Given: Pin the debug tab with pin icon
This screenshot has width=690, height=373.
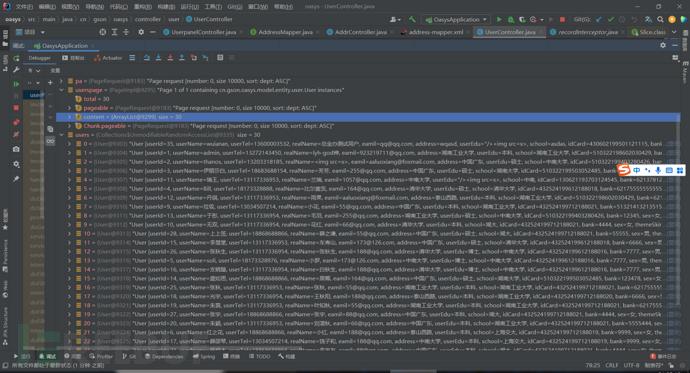Looking at the screenshot, I should click(x=16, y=179).
